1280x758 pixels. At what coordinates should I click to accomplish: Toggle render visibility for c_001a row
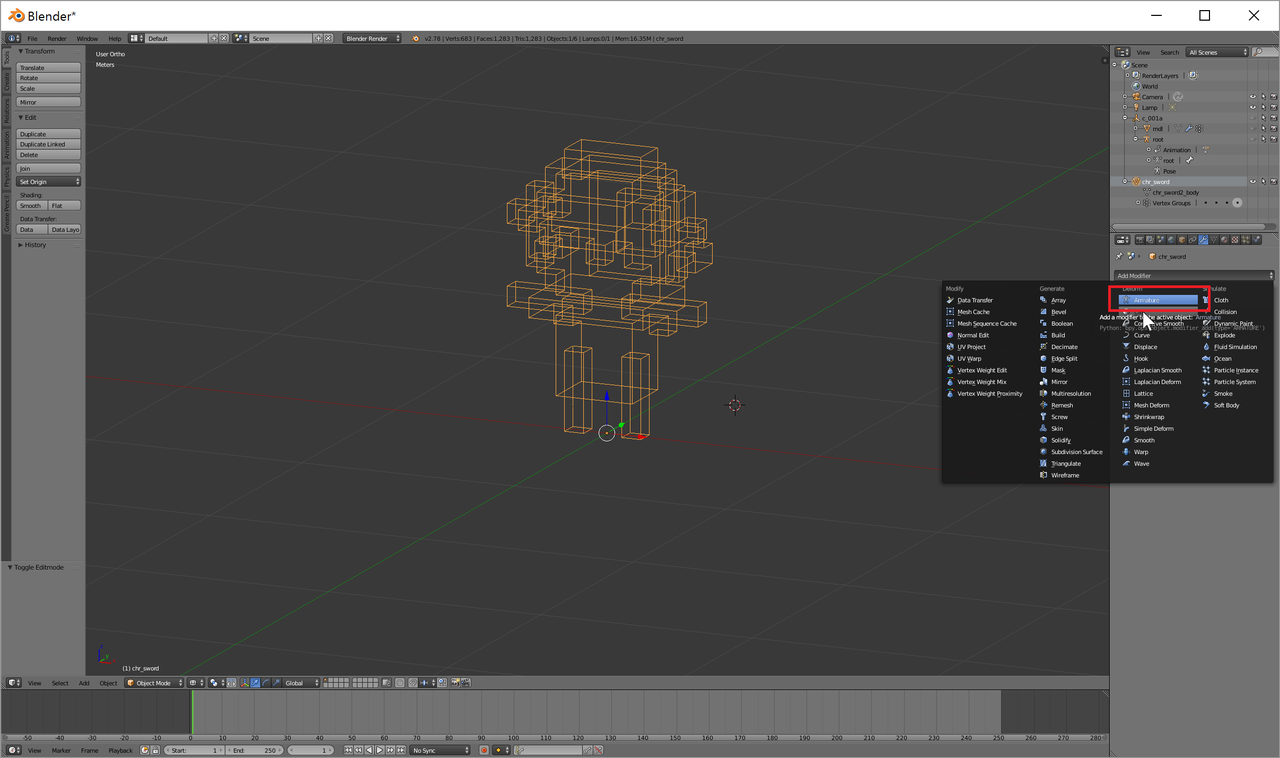(x=1273, y=118)
